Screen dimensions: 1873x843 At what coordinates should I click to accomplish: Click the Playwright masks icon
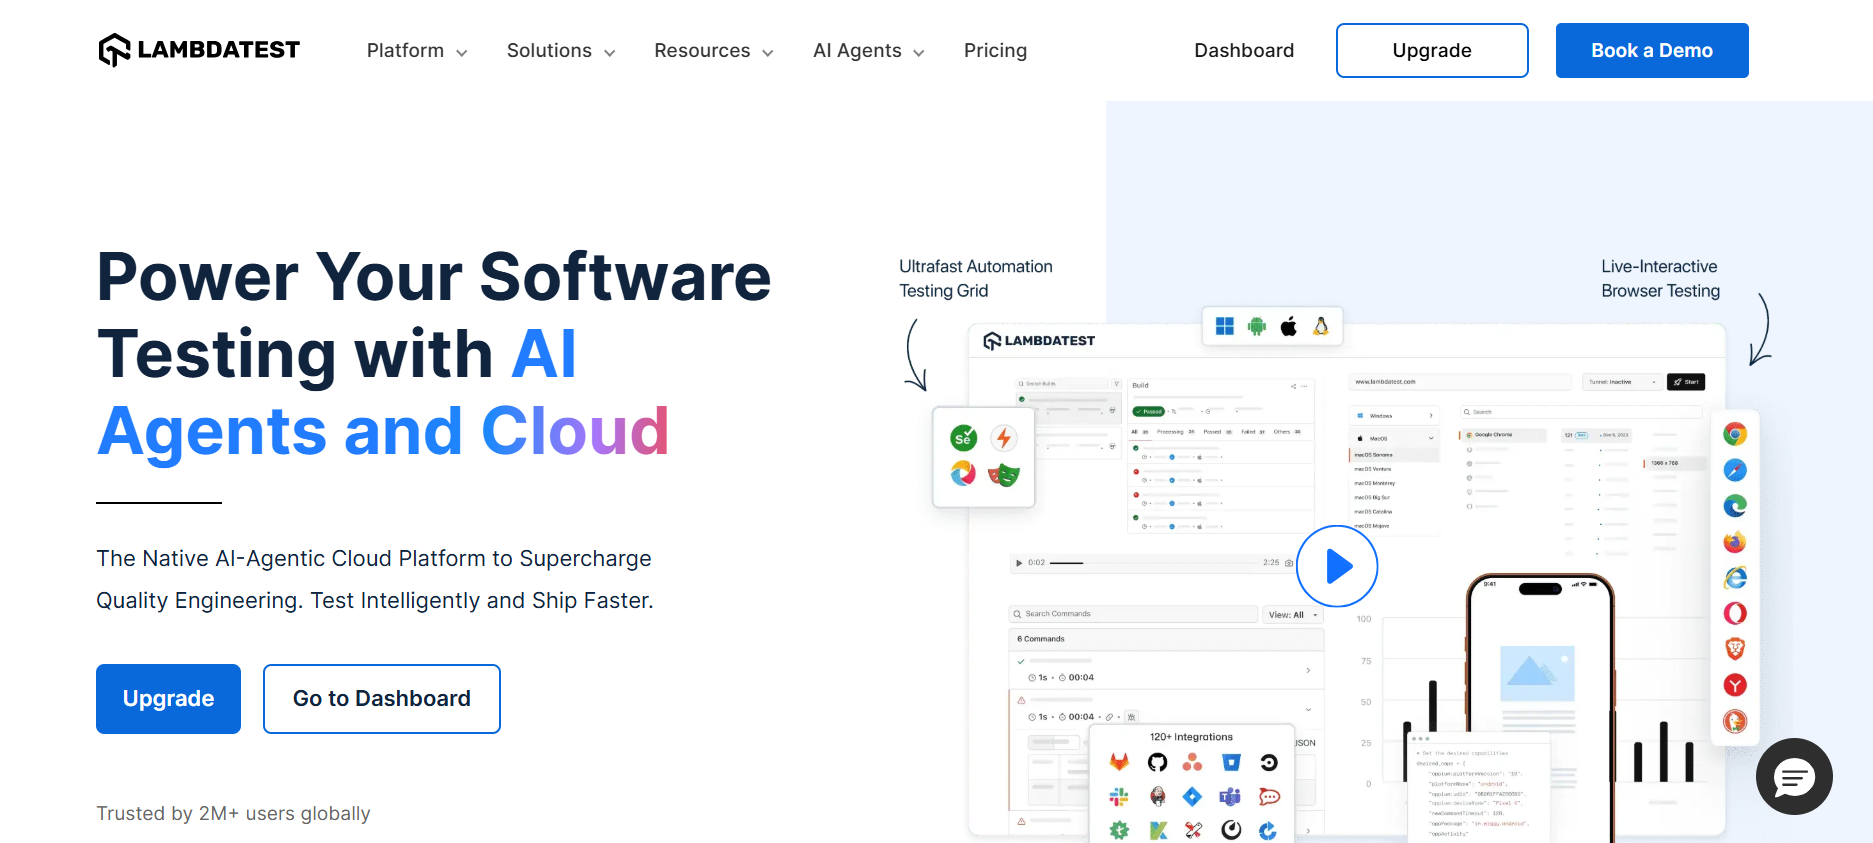[x=1004, y=474]
